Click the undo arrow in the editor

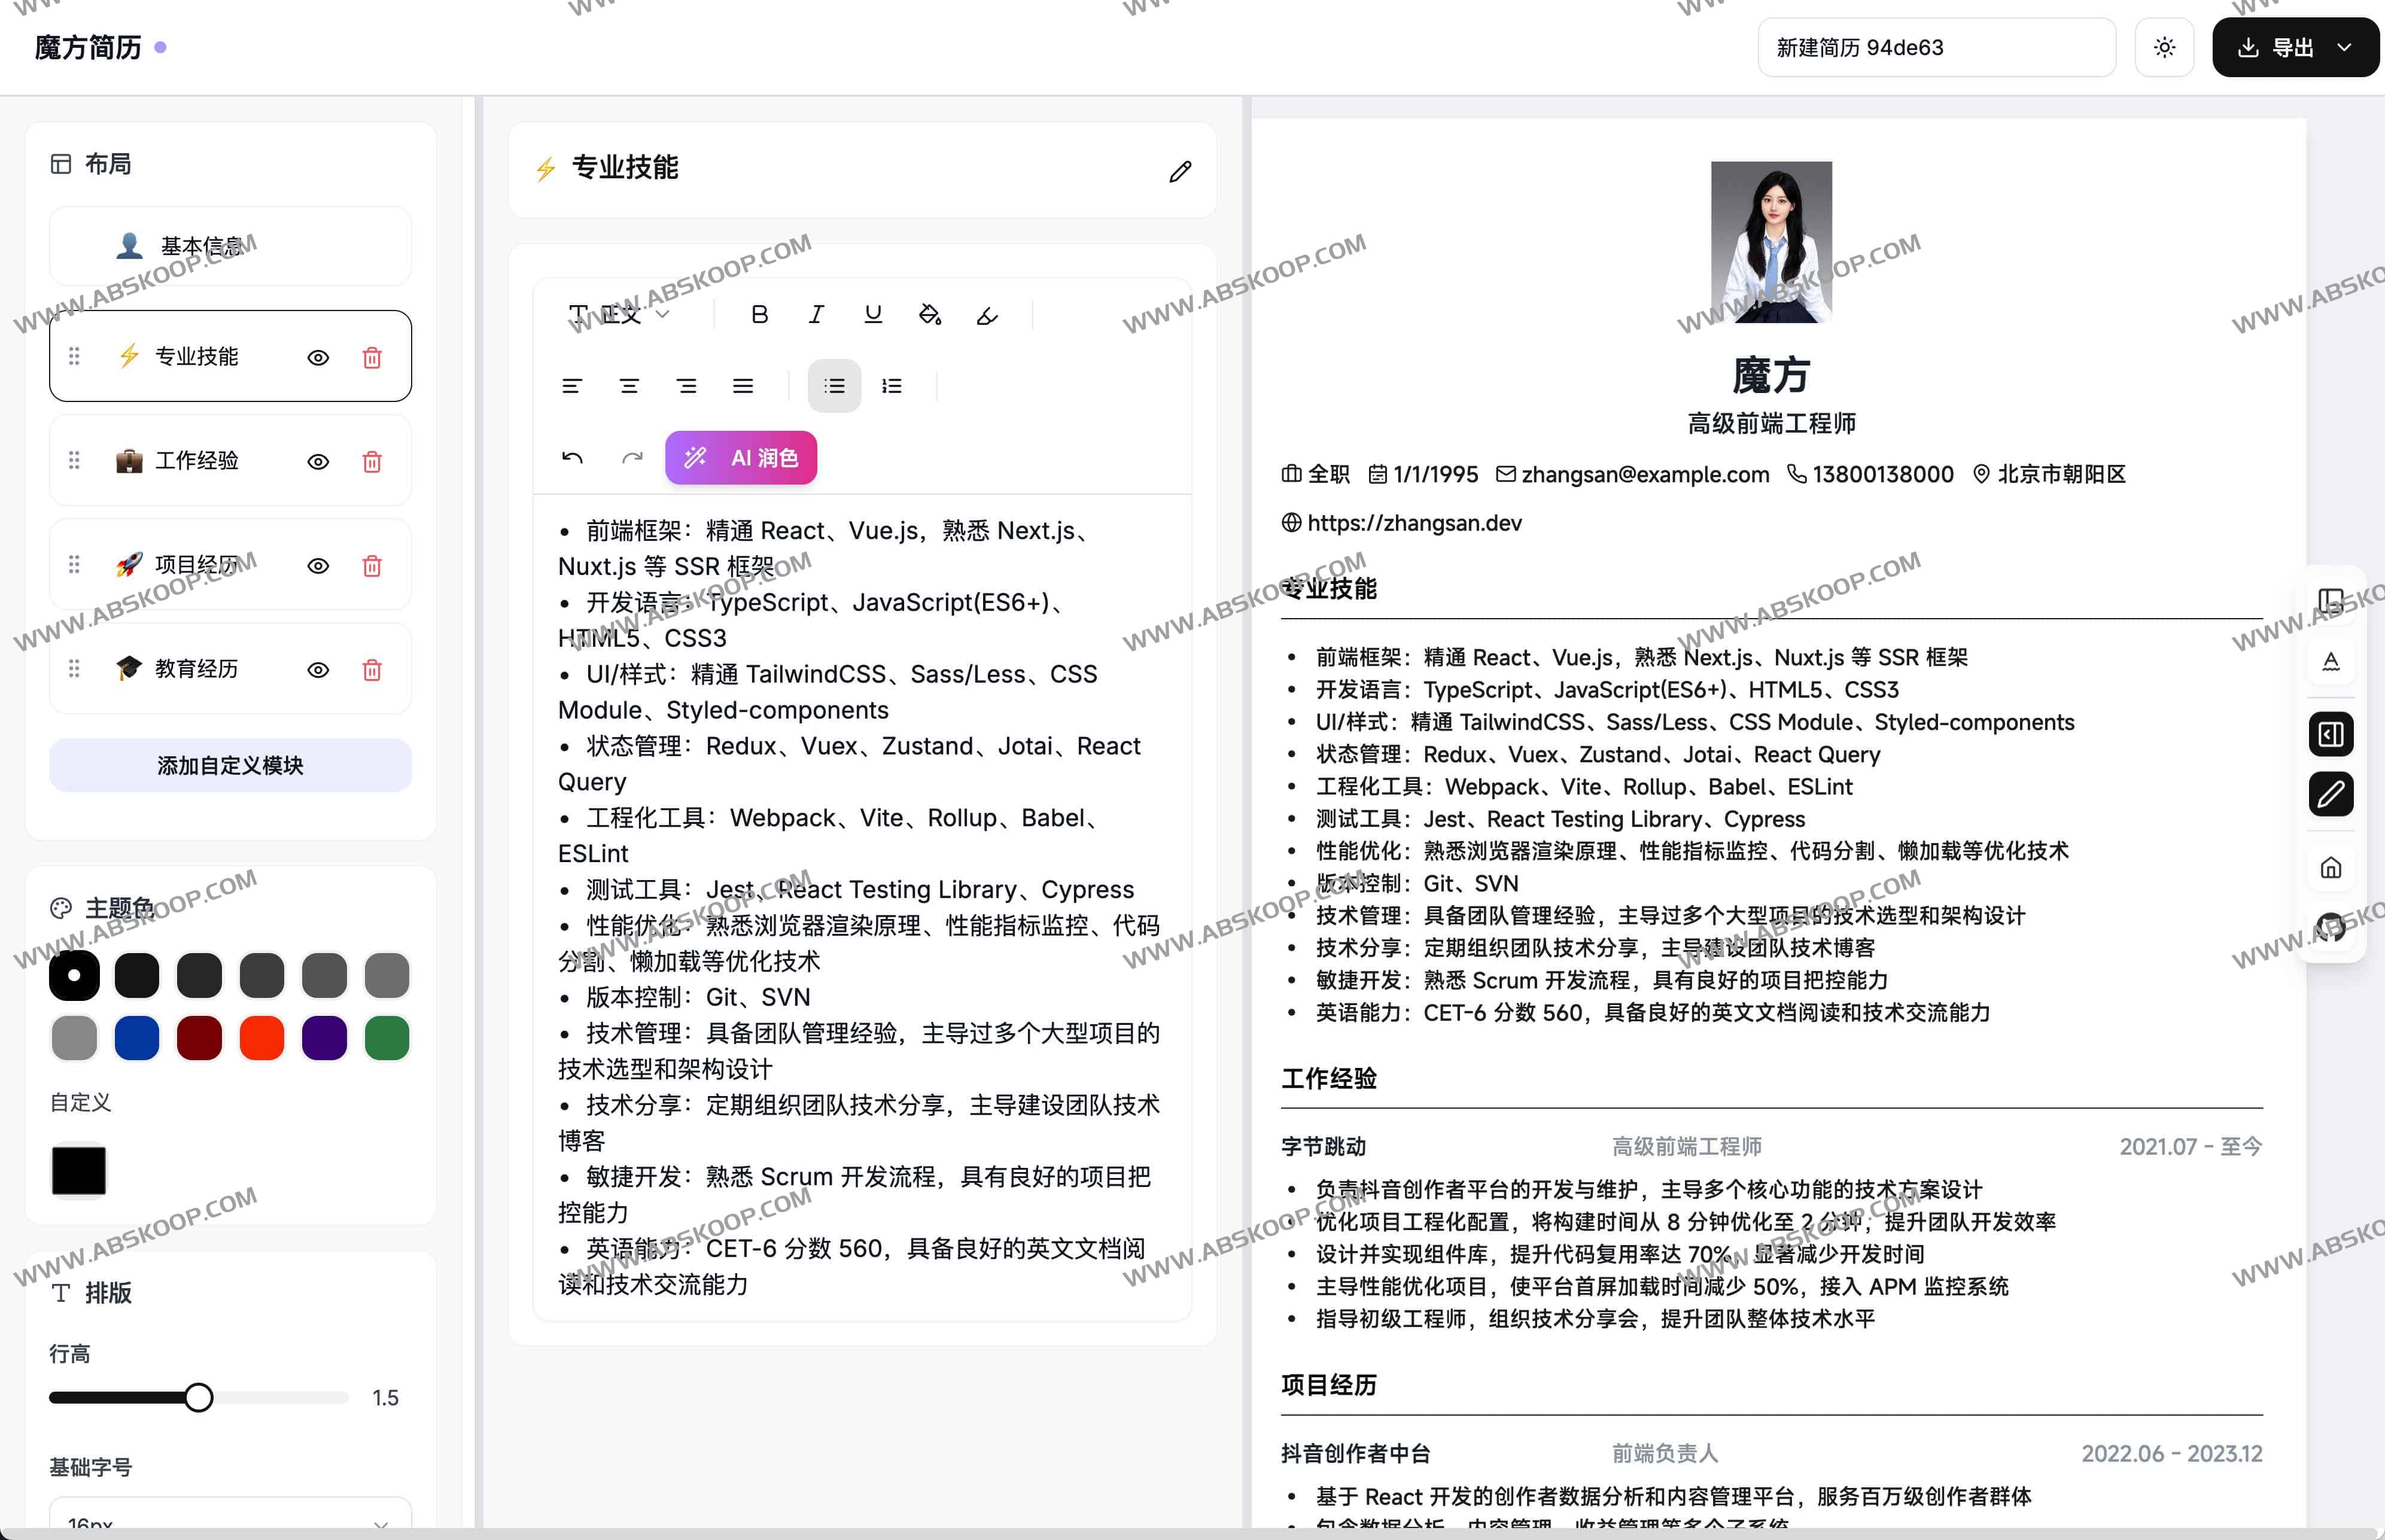click(x=573, y=457)
